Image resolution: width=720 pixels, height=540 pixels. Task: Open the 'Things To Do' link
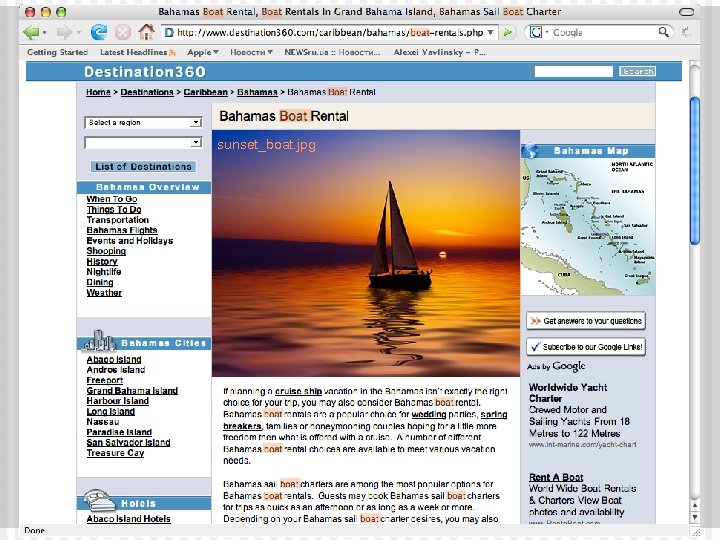tap(114, 209)
